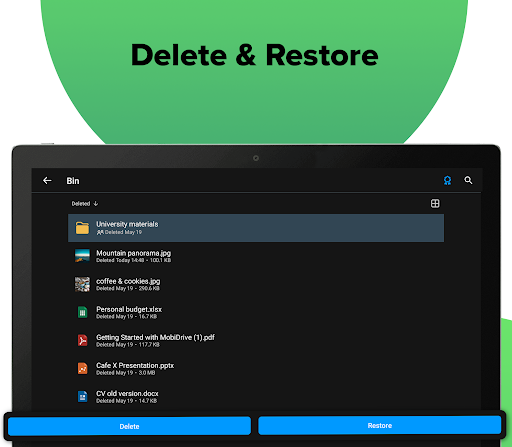512x447 pixels.
Task: Restore the selected item
Action: (x=380, y=425)
